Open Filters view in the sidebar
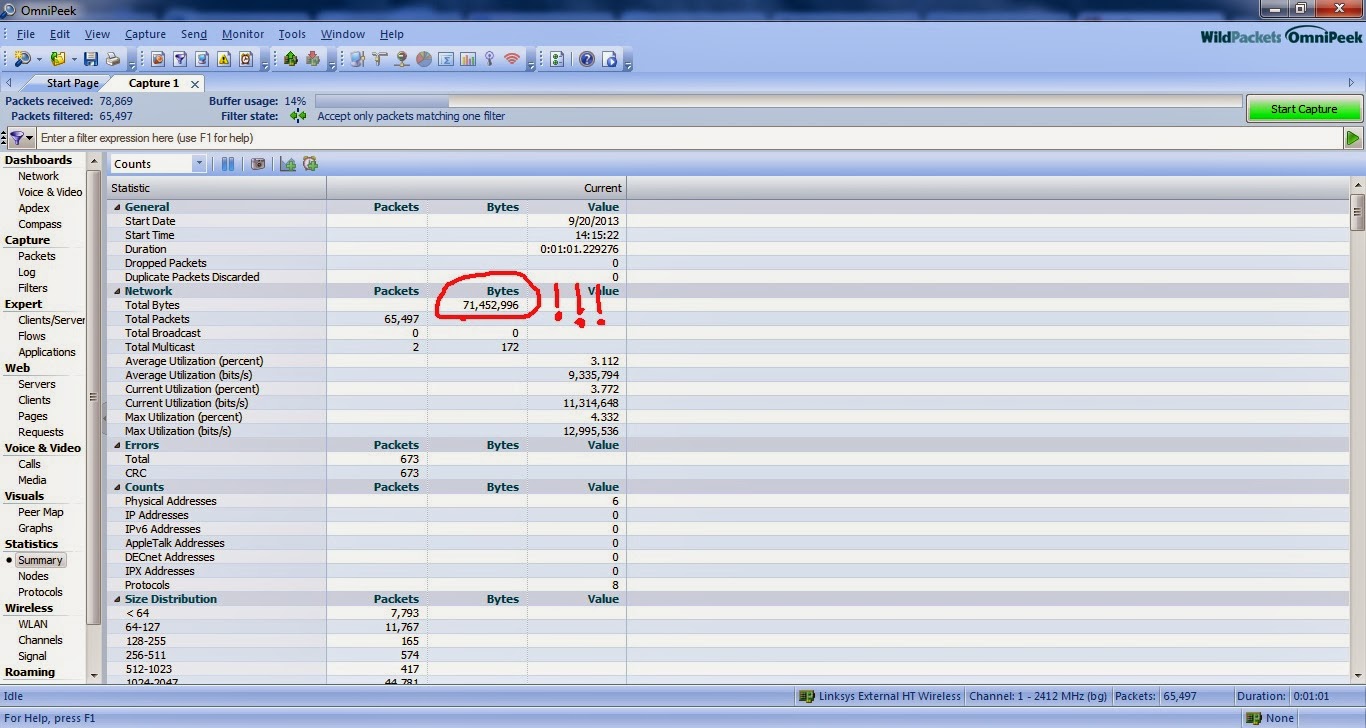Screen dimensions: 1366x728 coord(32,288)
